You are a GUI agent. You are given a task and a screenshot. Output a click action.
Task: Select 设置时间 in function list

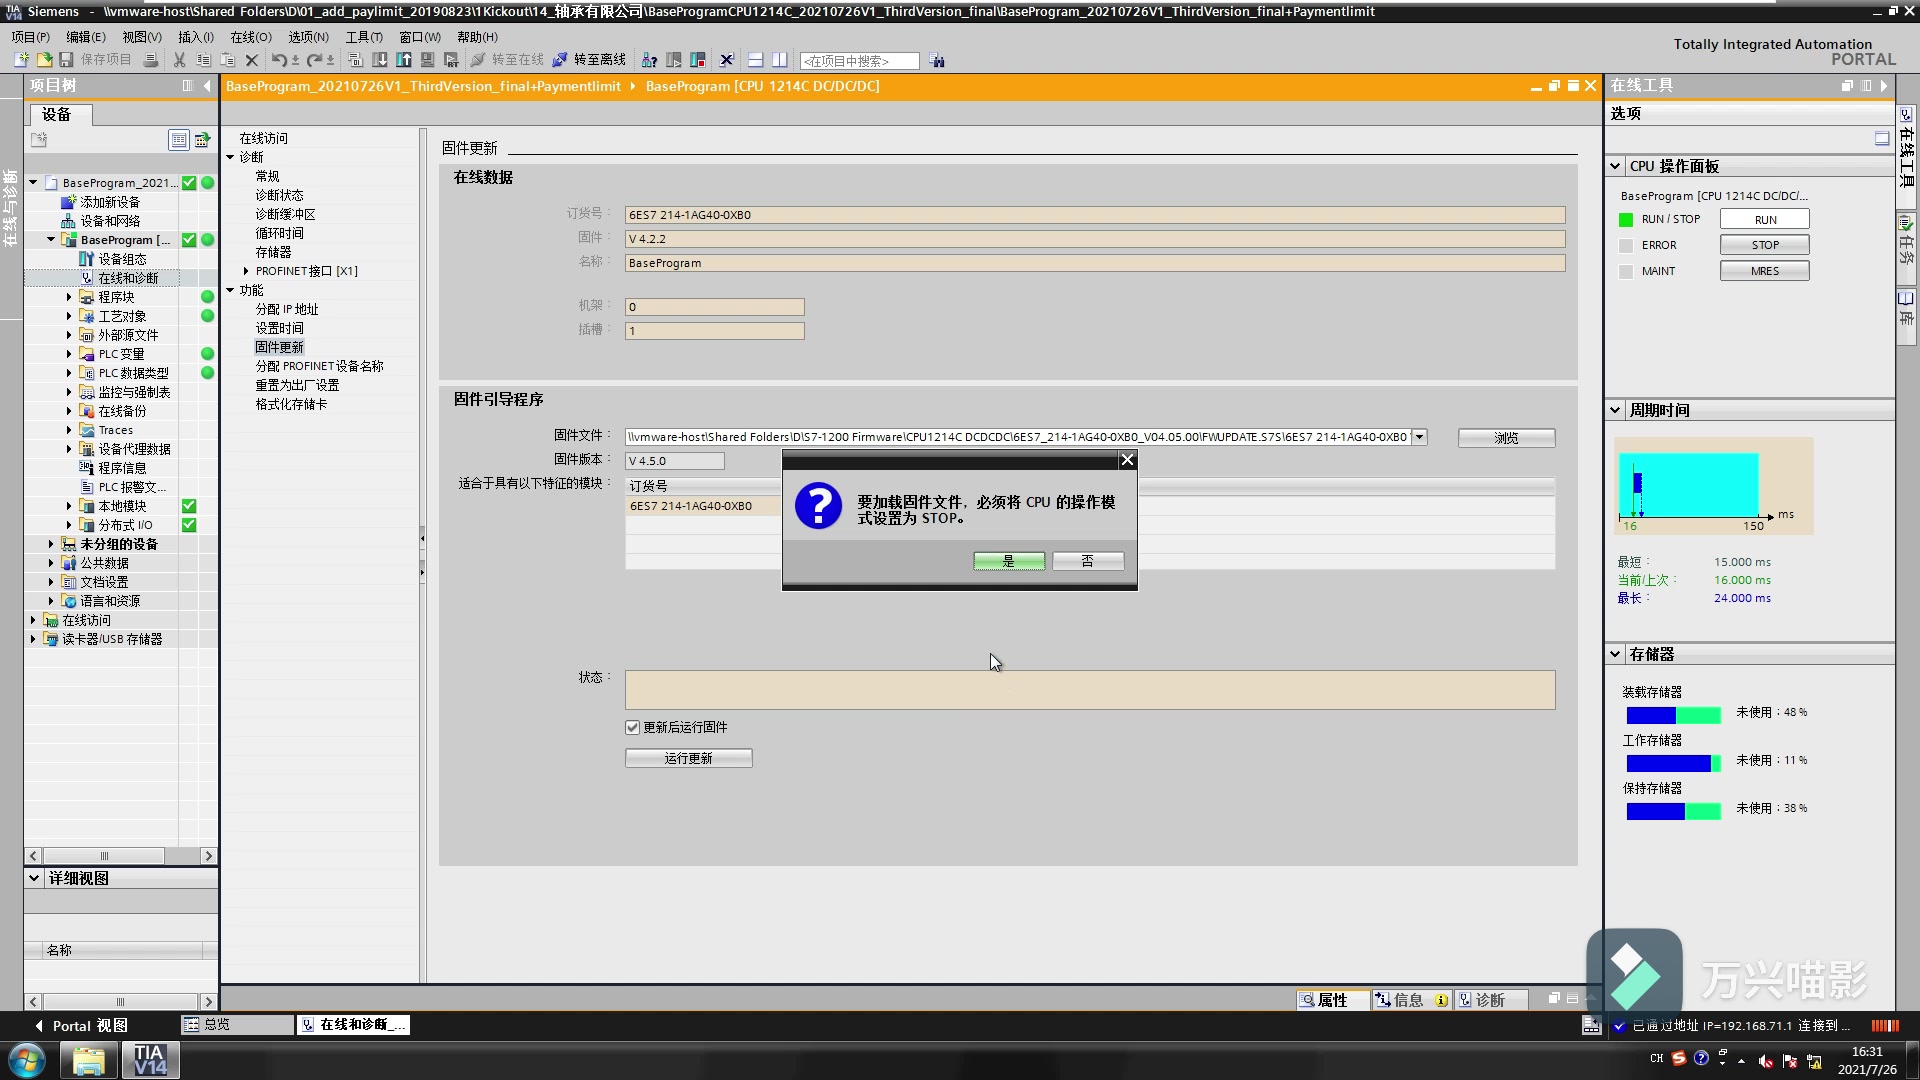point(279,328)
